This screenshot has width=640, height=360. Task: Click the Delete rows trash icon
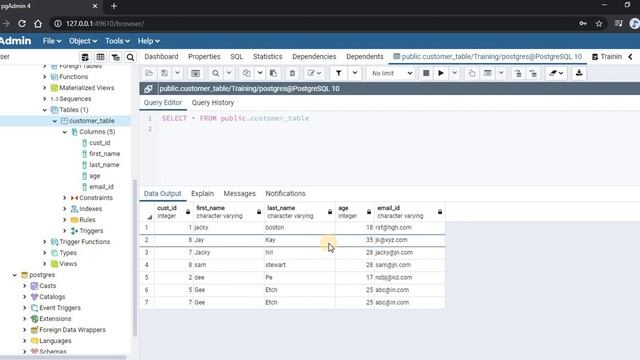tap(292, 73)
